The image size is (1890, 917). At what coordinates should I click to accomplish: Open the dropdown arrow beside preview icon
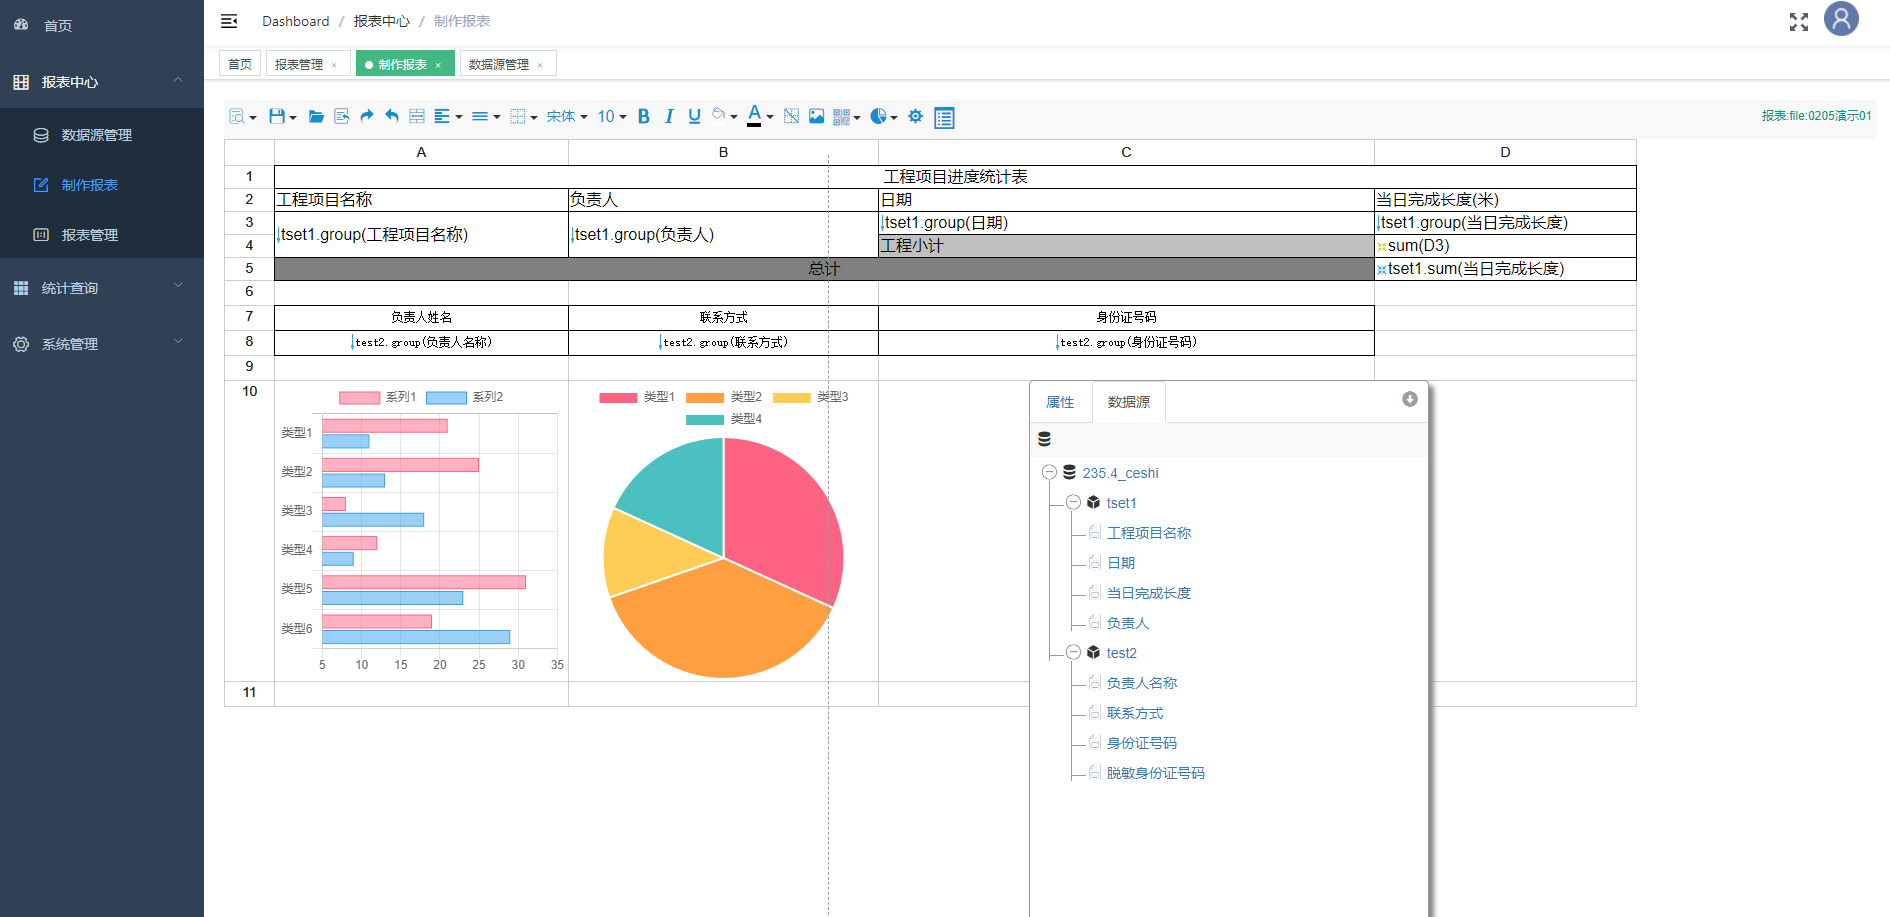253,118
